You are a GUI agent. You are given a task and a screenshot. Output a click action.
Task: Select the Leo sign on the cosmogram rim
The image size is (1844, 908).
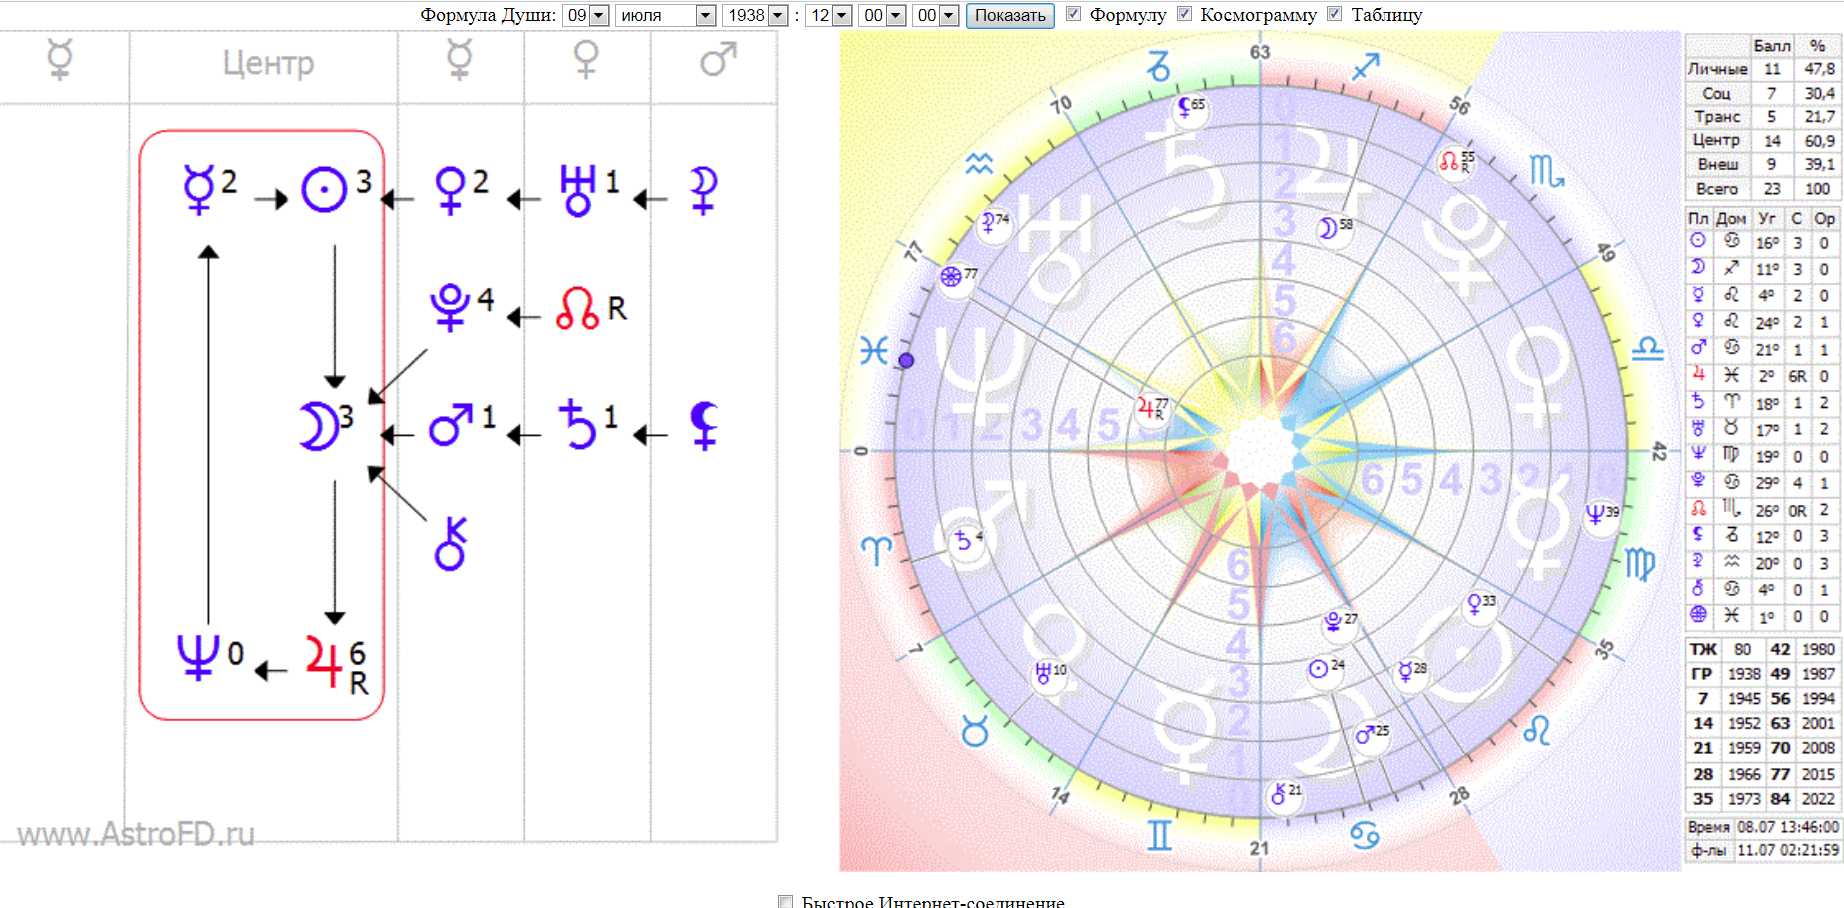tap(1537, 731)
